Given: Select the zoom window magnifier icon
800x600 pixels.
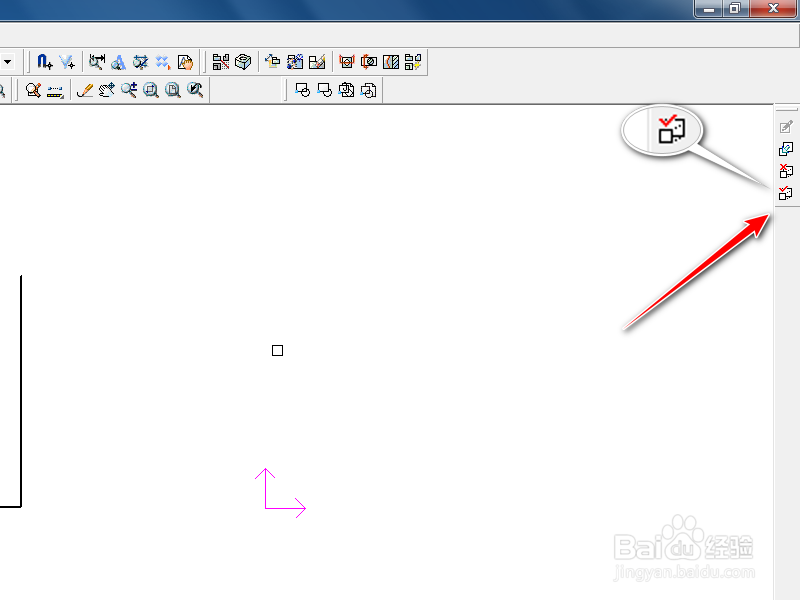Looking at the screenshot, I should click(x=151, y=90).
